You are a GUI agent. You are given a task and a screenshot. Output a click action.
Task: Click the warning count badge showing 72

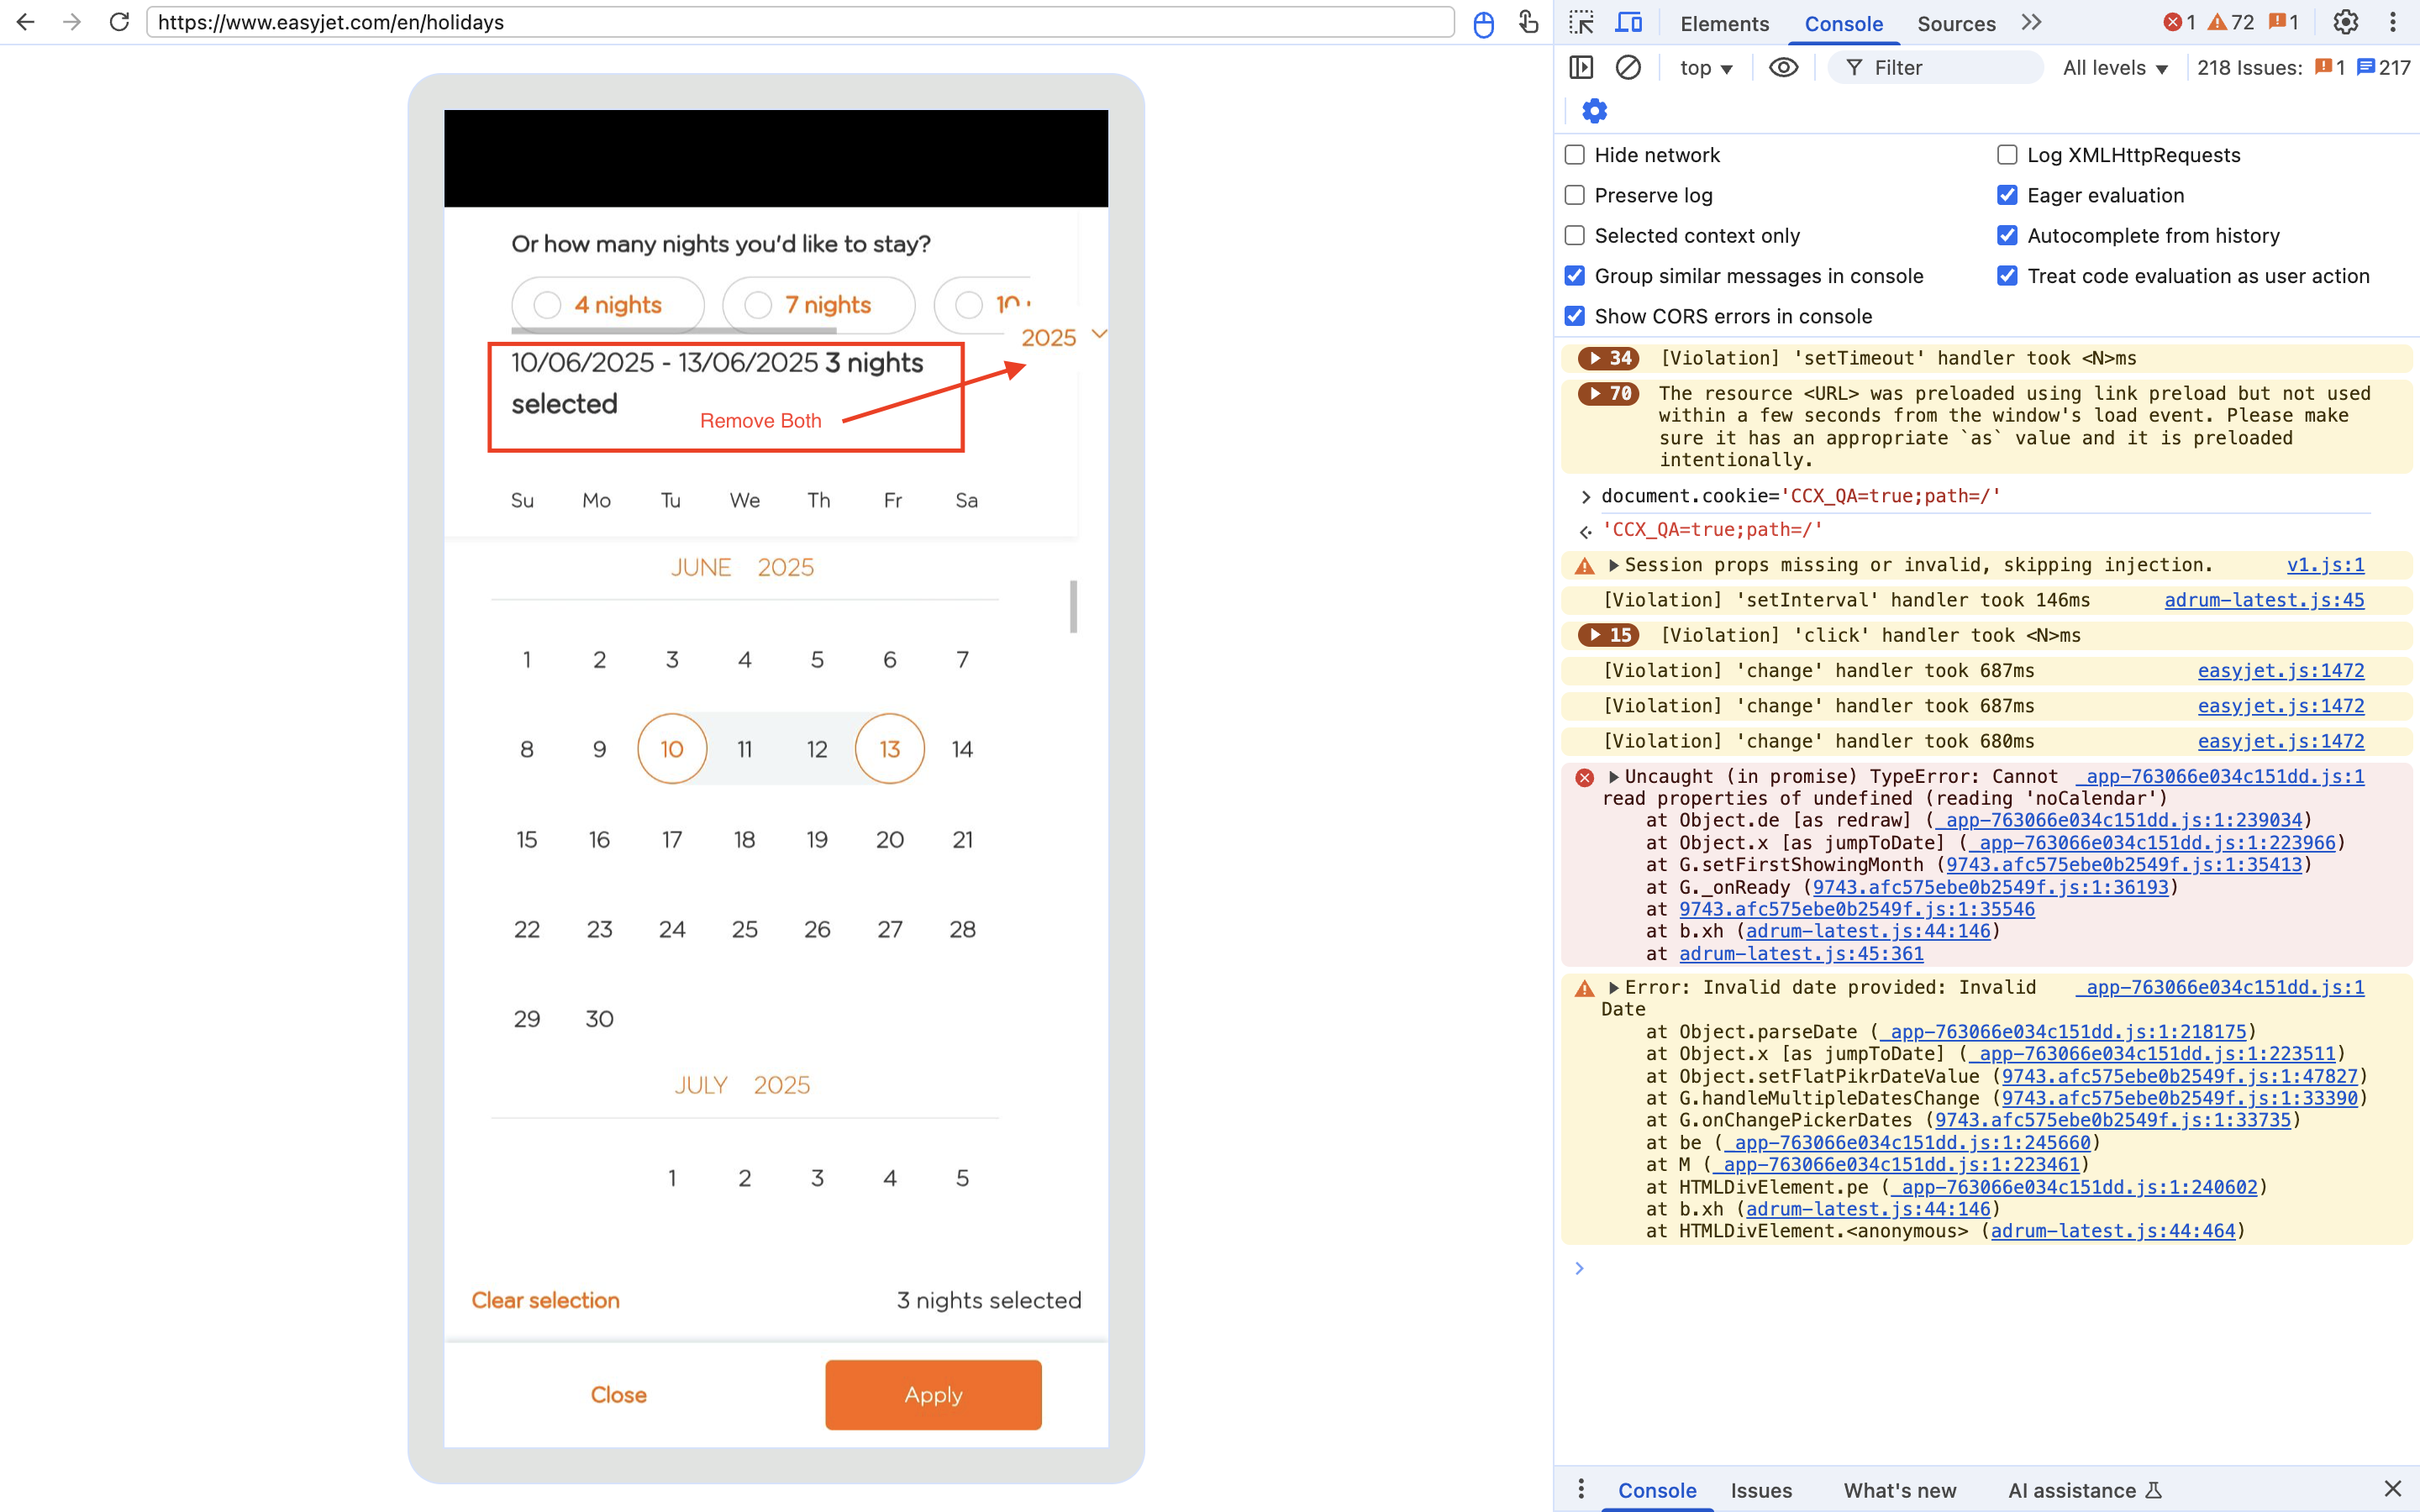pyautogui.click(x=2230, y=22)
